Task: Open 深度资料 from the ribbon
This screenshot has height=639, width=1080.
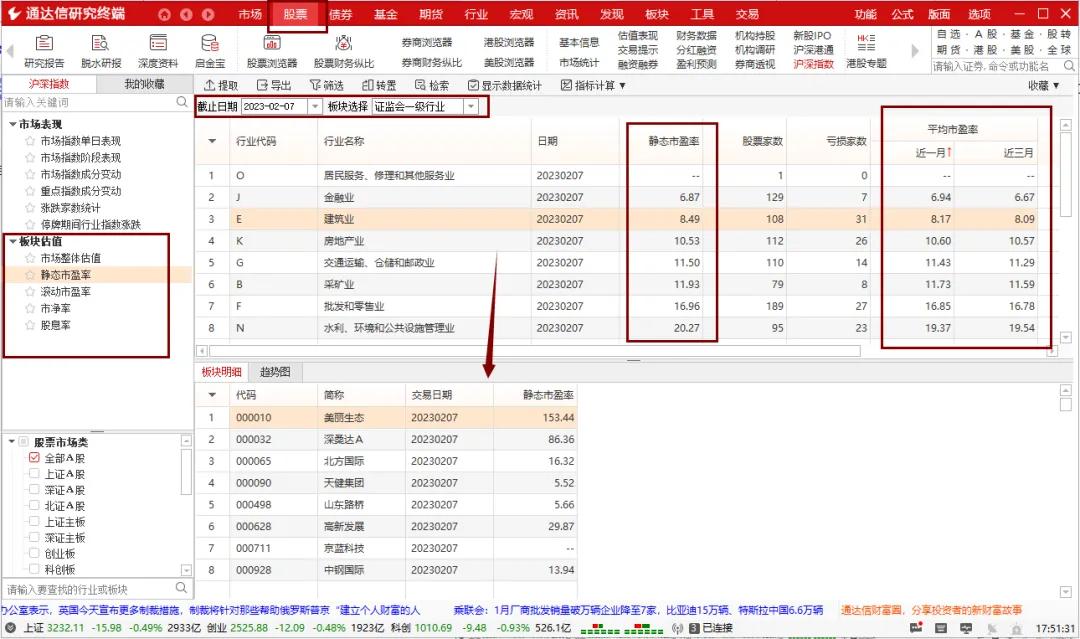Action: click(158, 52)
